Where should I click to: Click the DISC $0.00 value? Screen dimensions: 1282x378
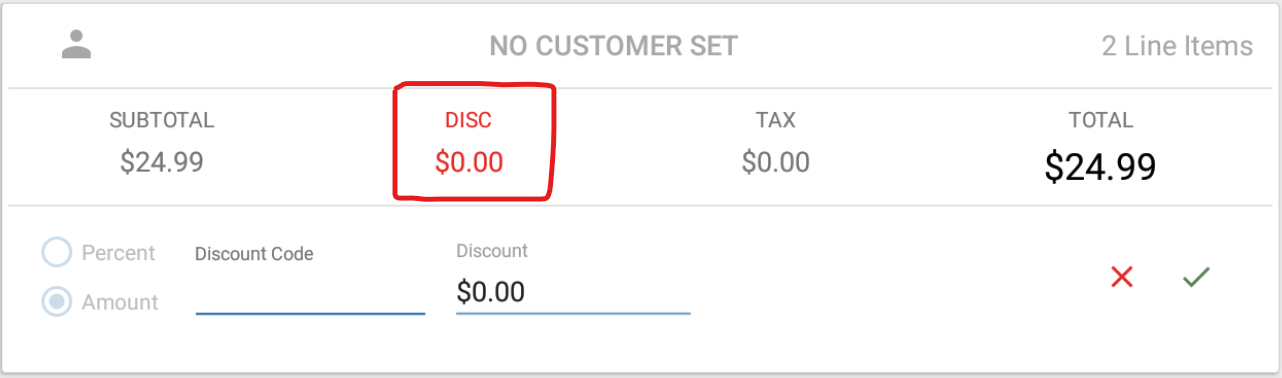point(469,162)
